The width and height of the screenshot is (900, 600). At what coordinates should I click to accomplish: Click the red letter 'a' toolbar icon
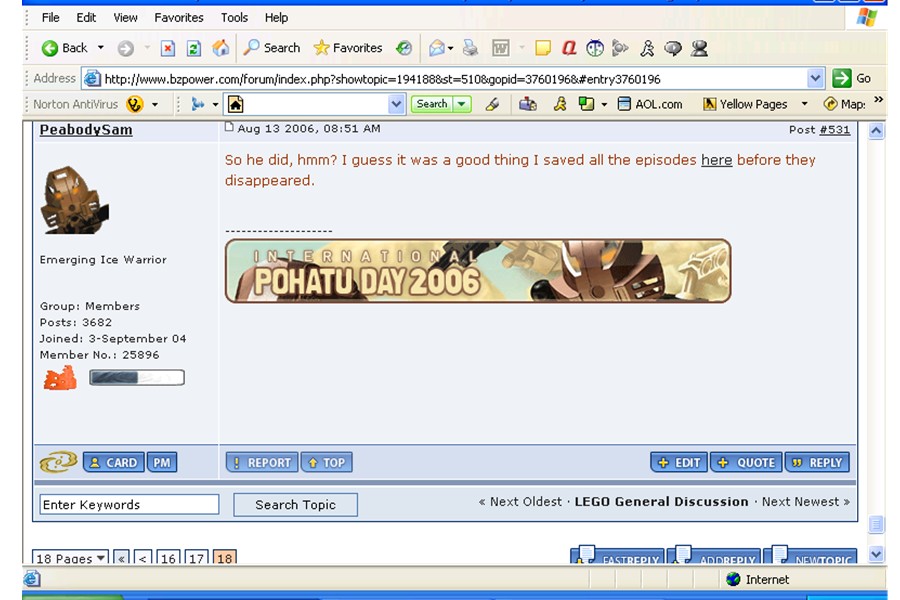point(569,48)
